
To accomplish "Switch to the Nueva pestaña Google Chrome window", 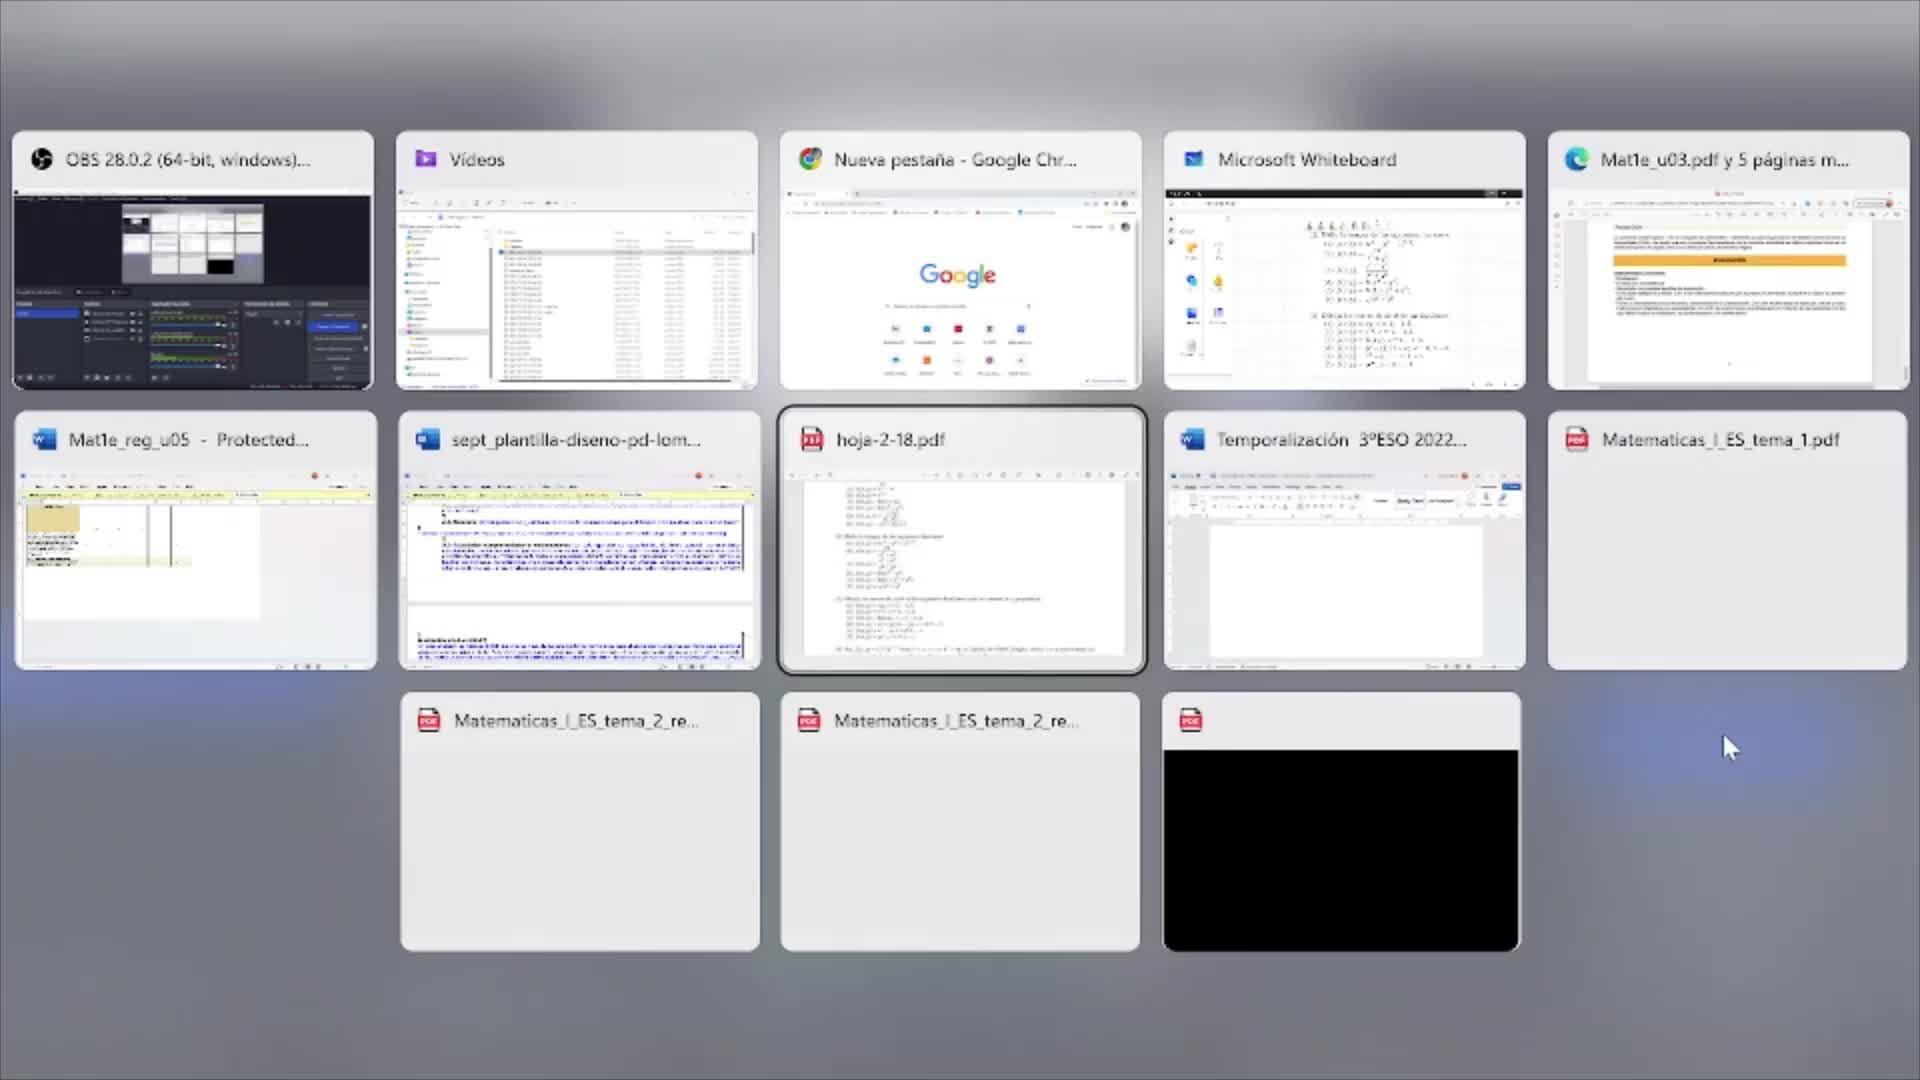I will tap(960, 290).
